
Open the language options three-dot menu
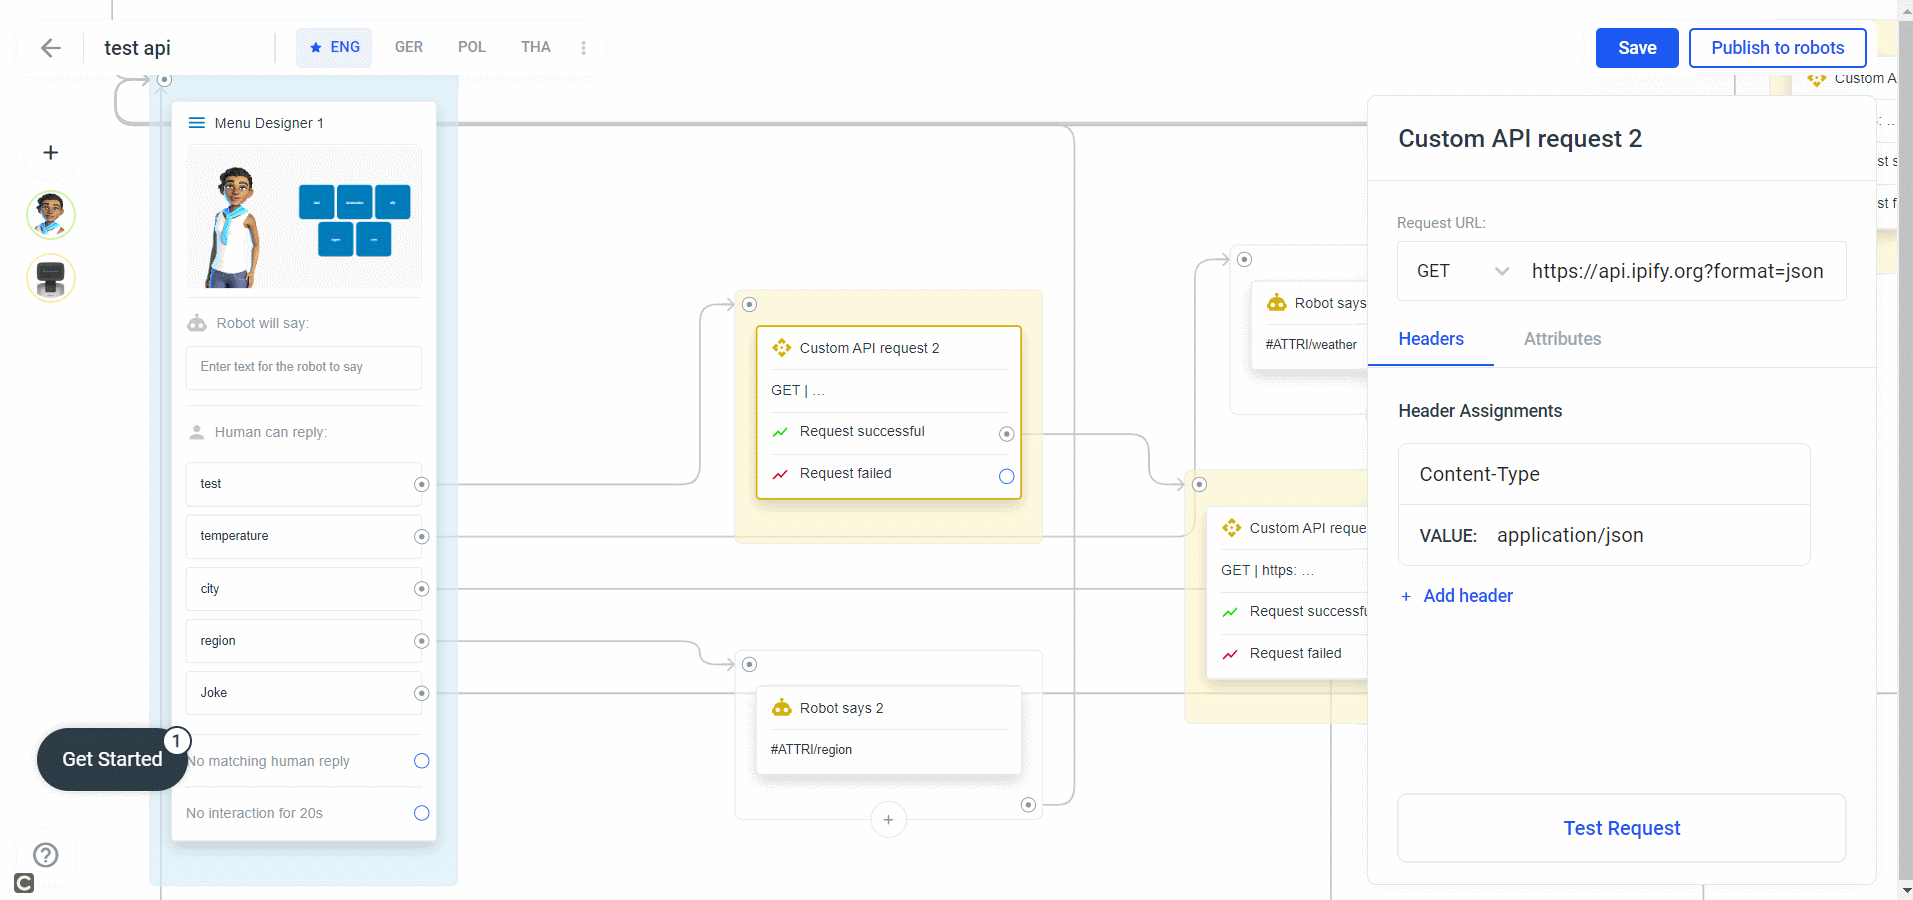click(x=584, y=48)
